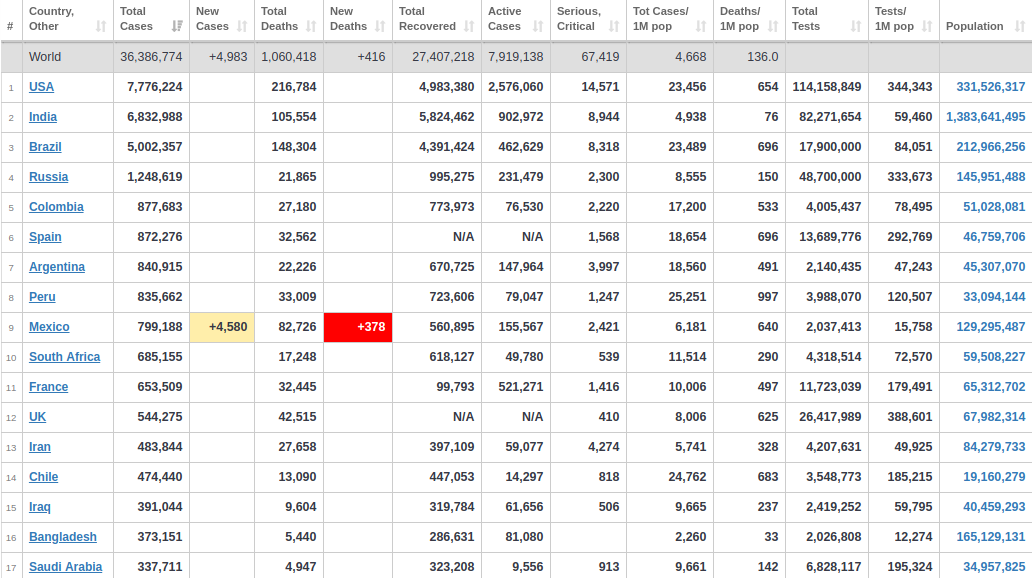
Task: Sort by Serious, Critical arrow icon
Action: [x=613, y=26]
